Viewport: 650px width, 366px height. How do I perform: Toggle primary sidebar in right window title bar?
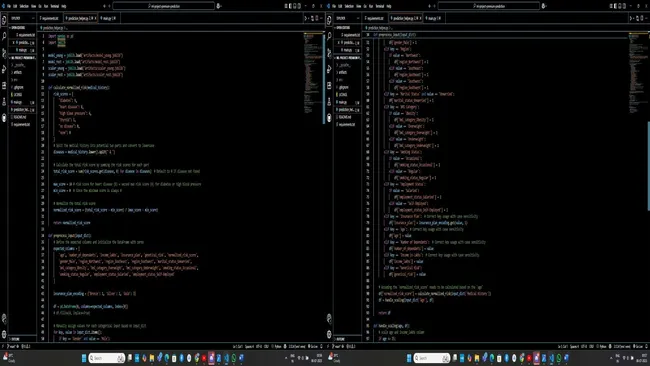[615, 6]
